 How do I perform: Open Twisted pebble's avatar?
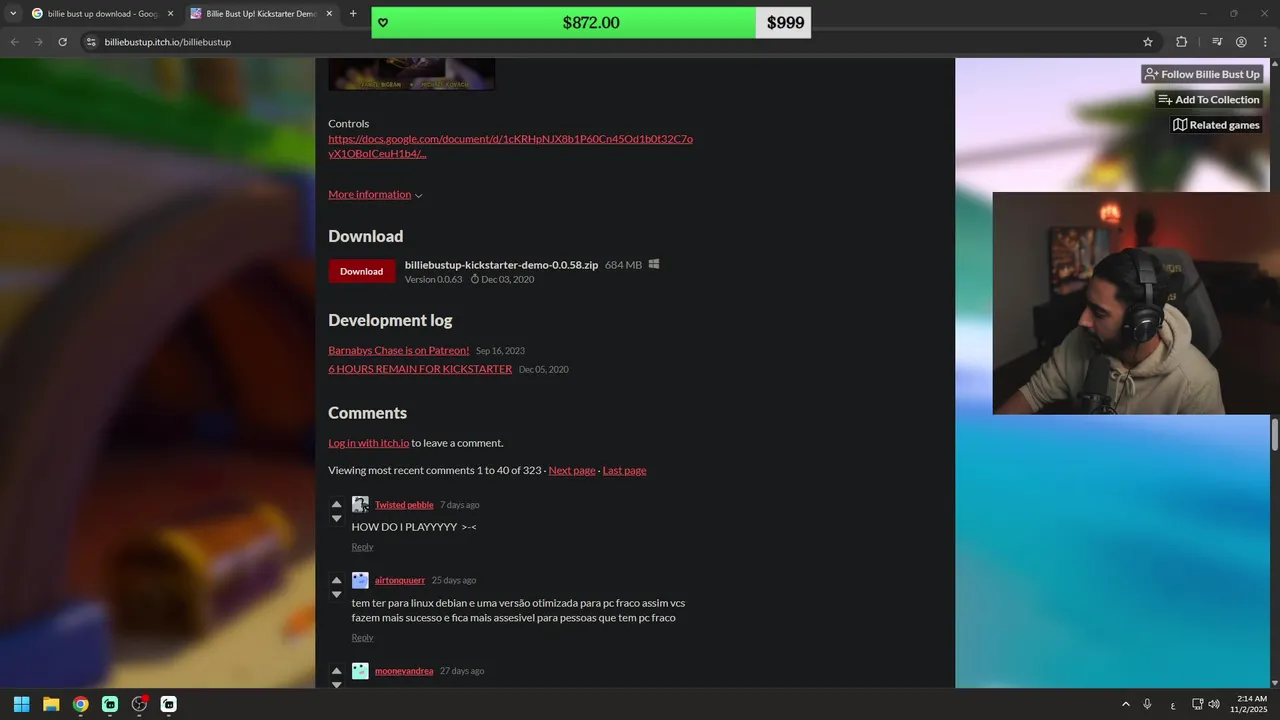coord(360,504)
